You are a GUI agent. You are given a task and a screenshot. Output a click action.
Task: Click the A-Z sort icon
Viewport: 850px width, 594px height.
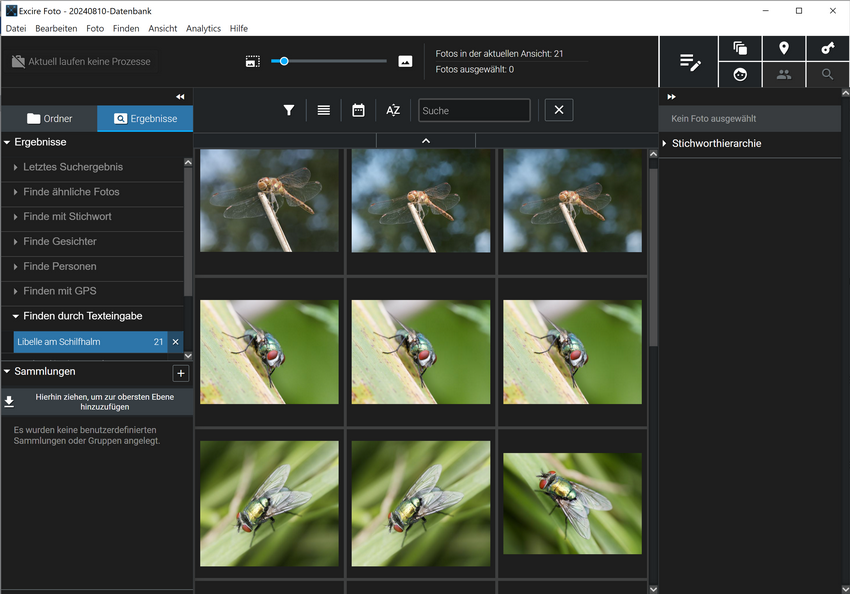(x=393, y=110)
